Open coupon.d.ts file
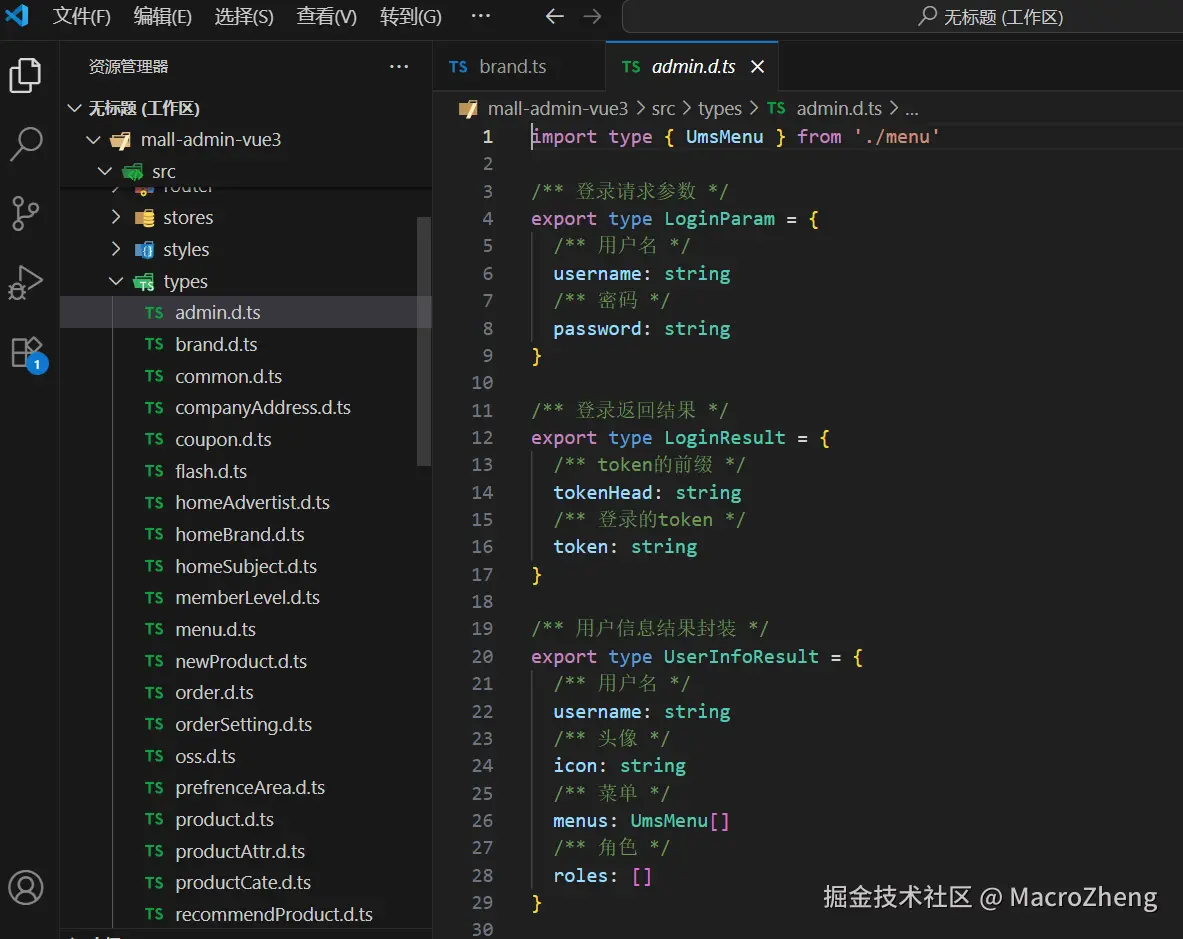1183x939 pixels. [246, 439]
